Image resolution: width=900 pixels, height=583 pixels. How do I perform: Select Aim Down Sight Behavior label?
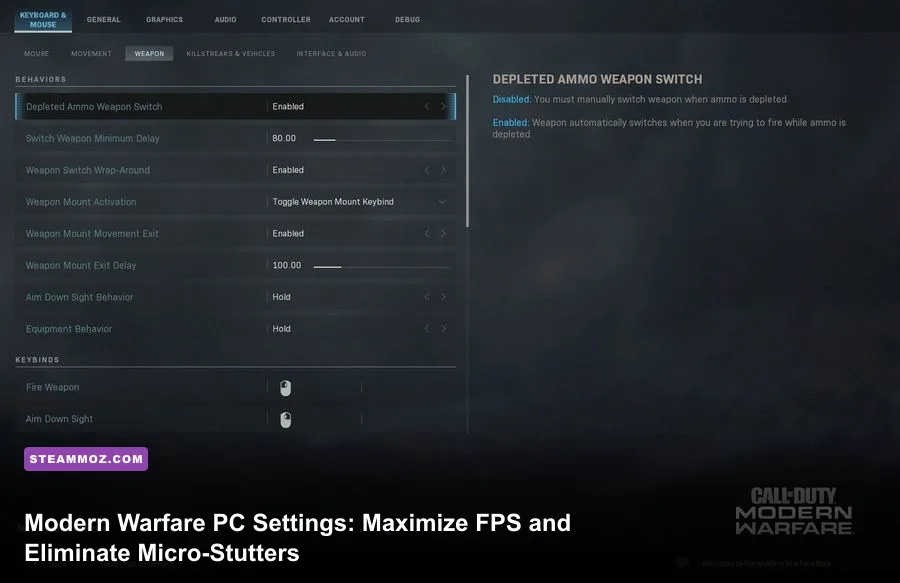(x=79, y=297)
